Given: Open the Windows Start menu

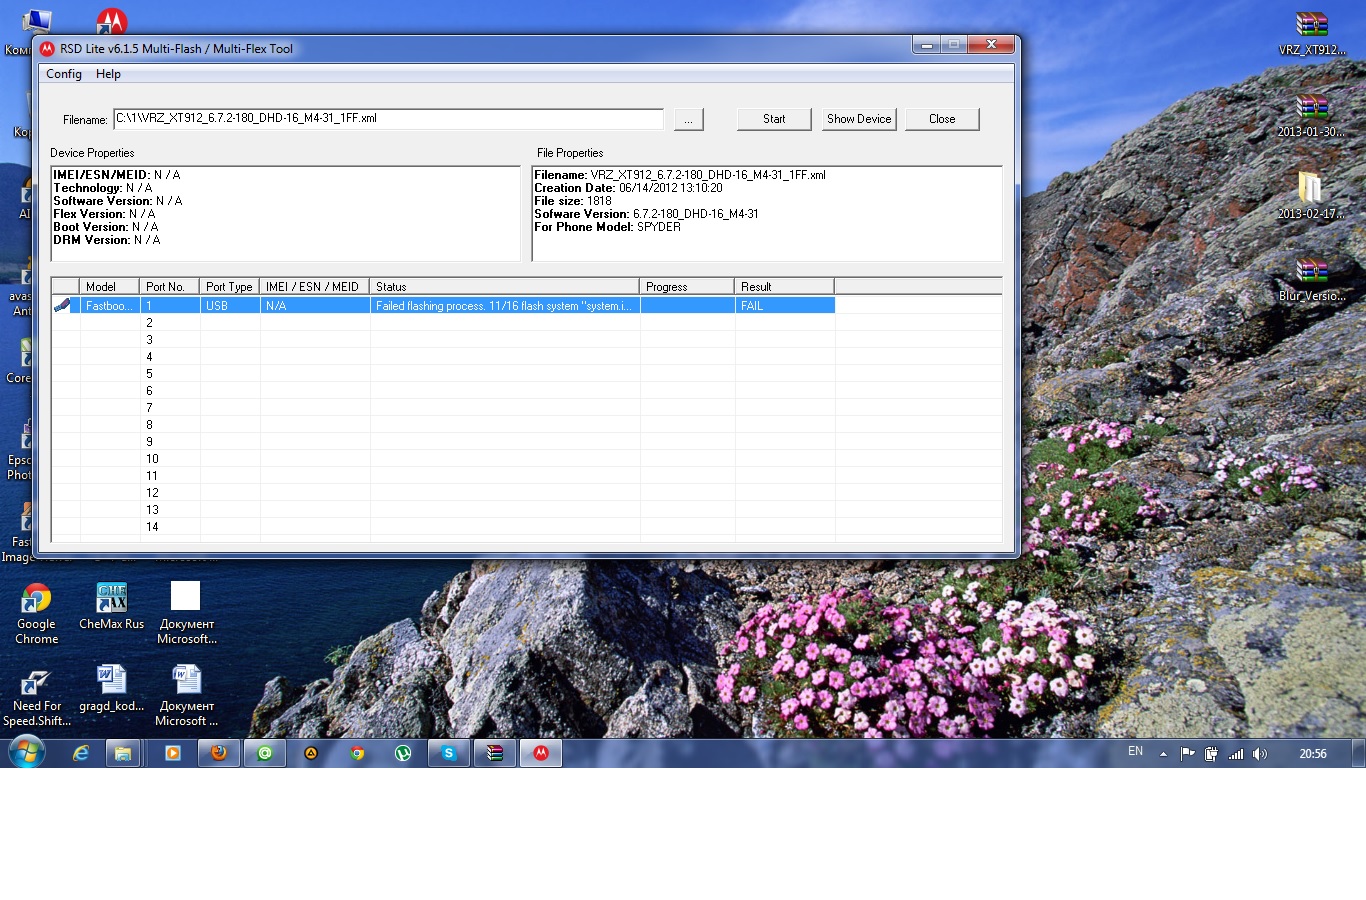Looking at the screenshot, I should click(x=26, y=753).
